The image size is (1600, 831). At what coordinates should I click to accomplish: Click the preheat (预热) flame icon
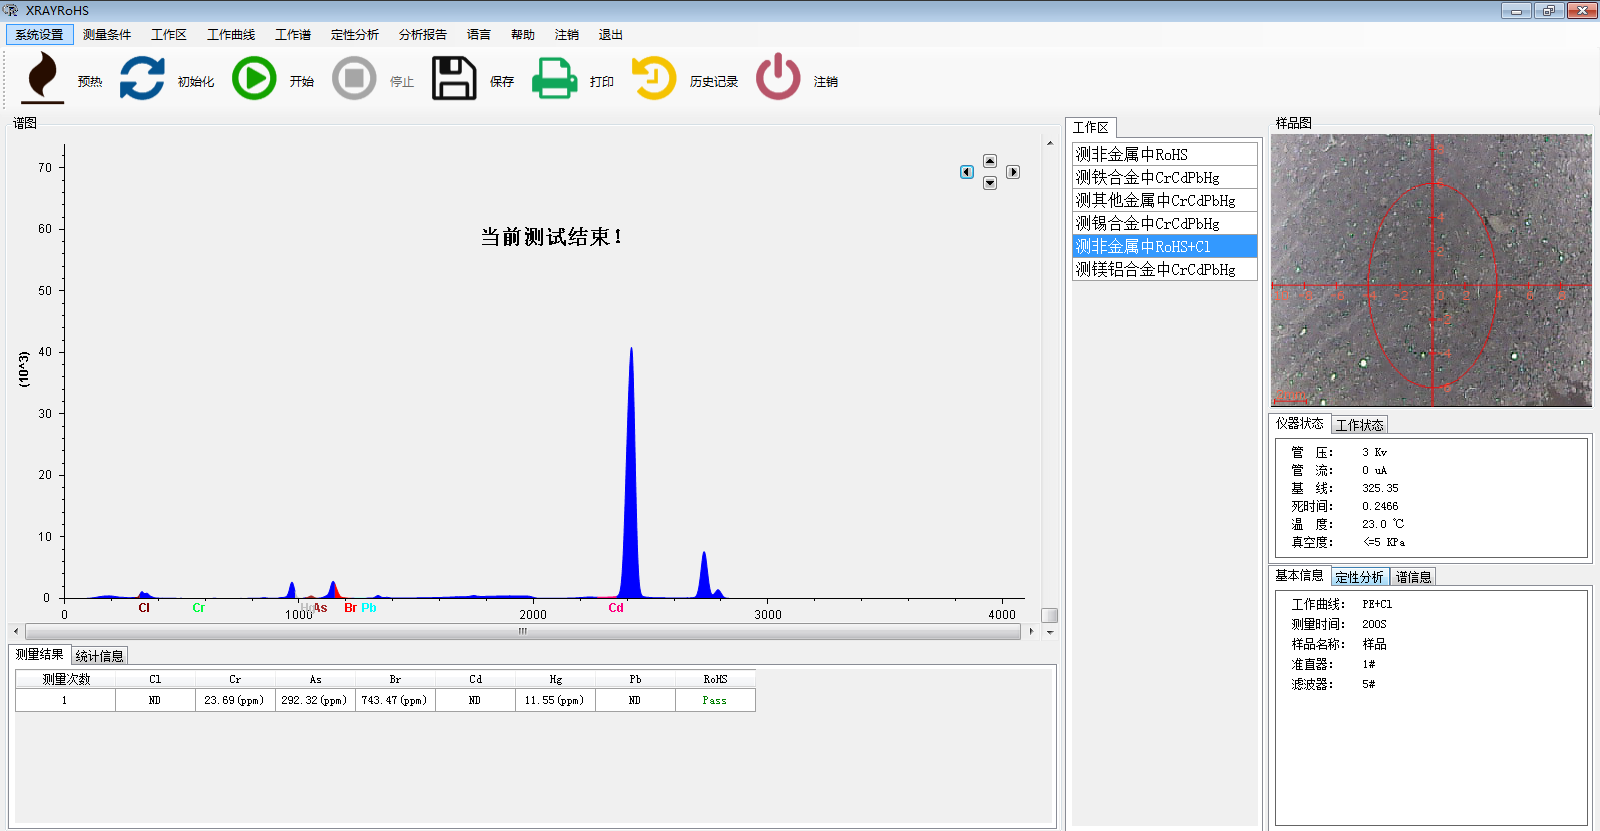point(42,78)
